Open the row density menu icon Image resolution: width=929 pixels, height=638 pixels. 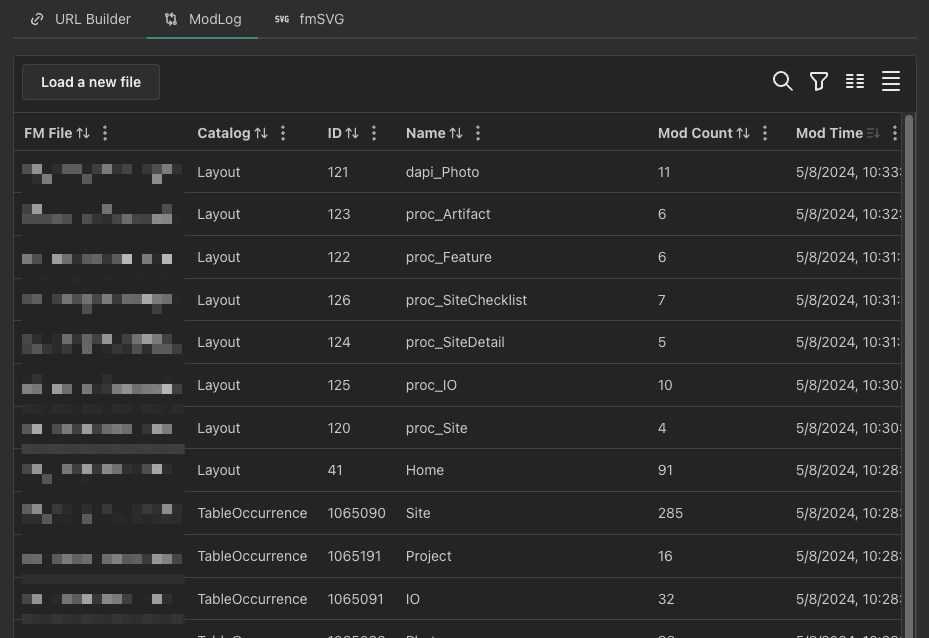891,82
